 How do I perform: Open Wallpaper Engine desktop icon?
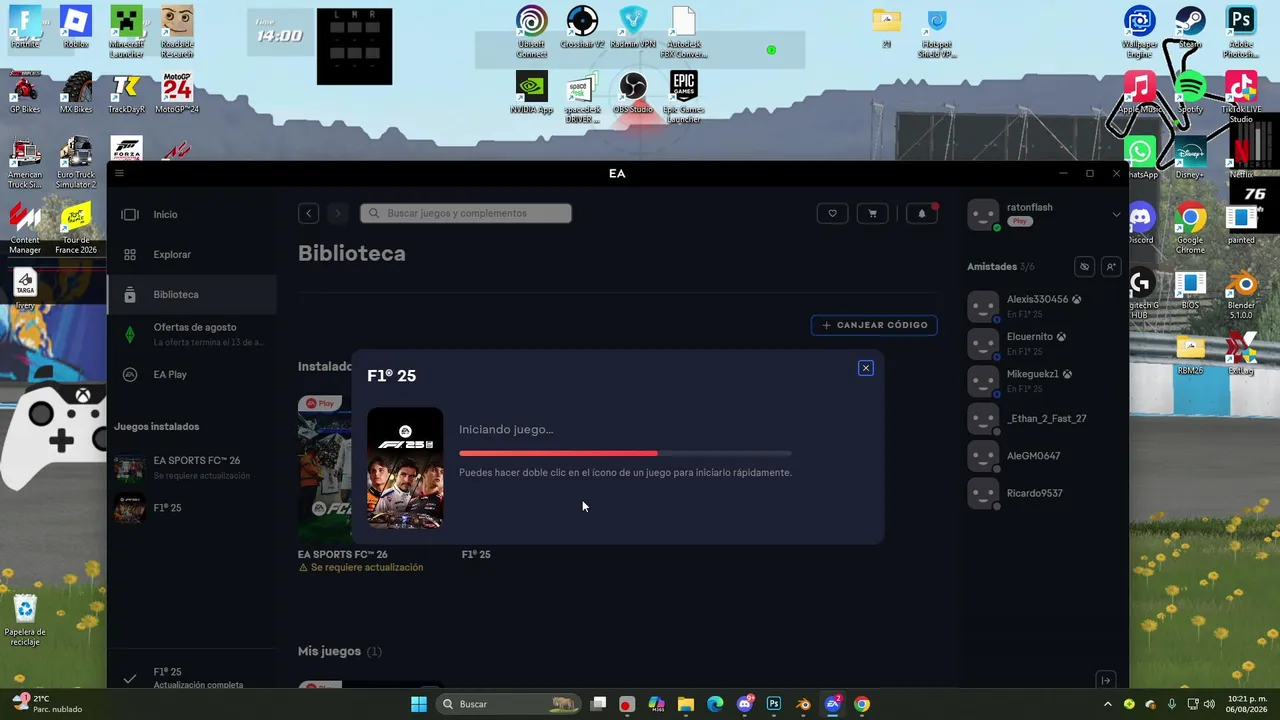click(x=1139, y=30)
